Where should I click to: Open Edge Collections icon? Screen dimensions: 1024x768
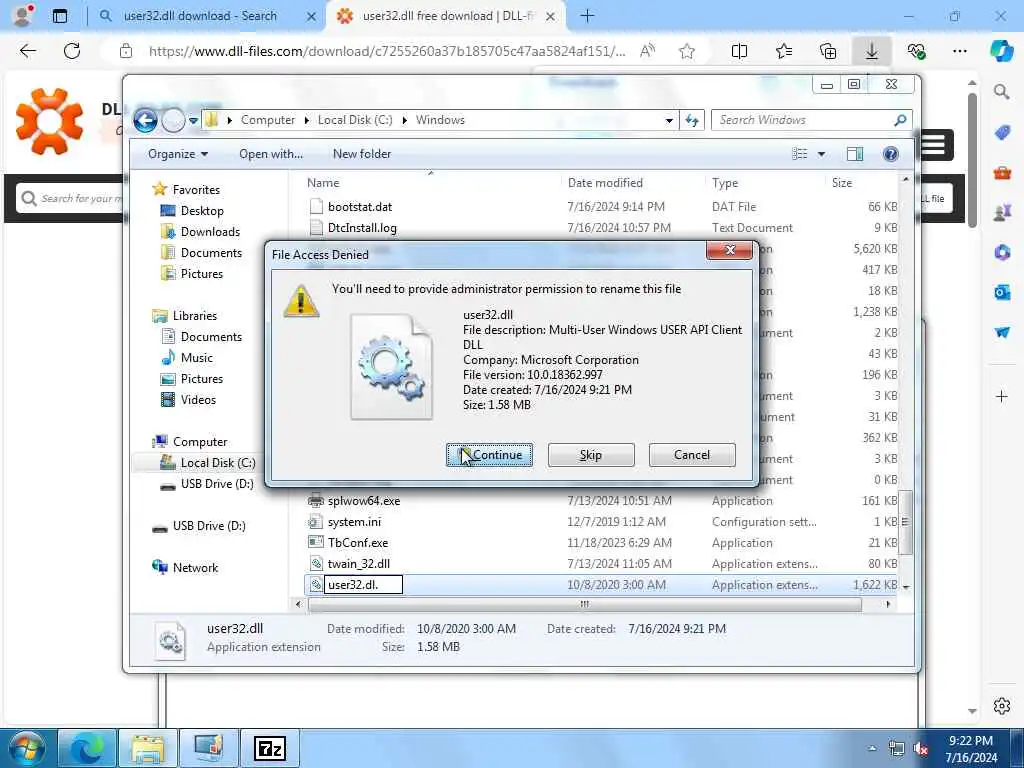click(828, 51)
